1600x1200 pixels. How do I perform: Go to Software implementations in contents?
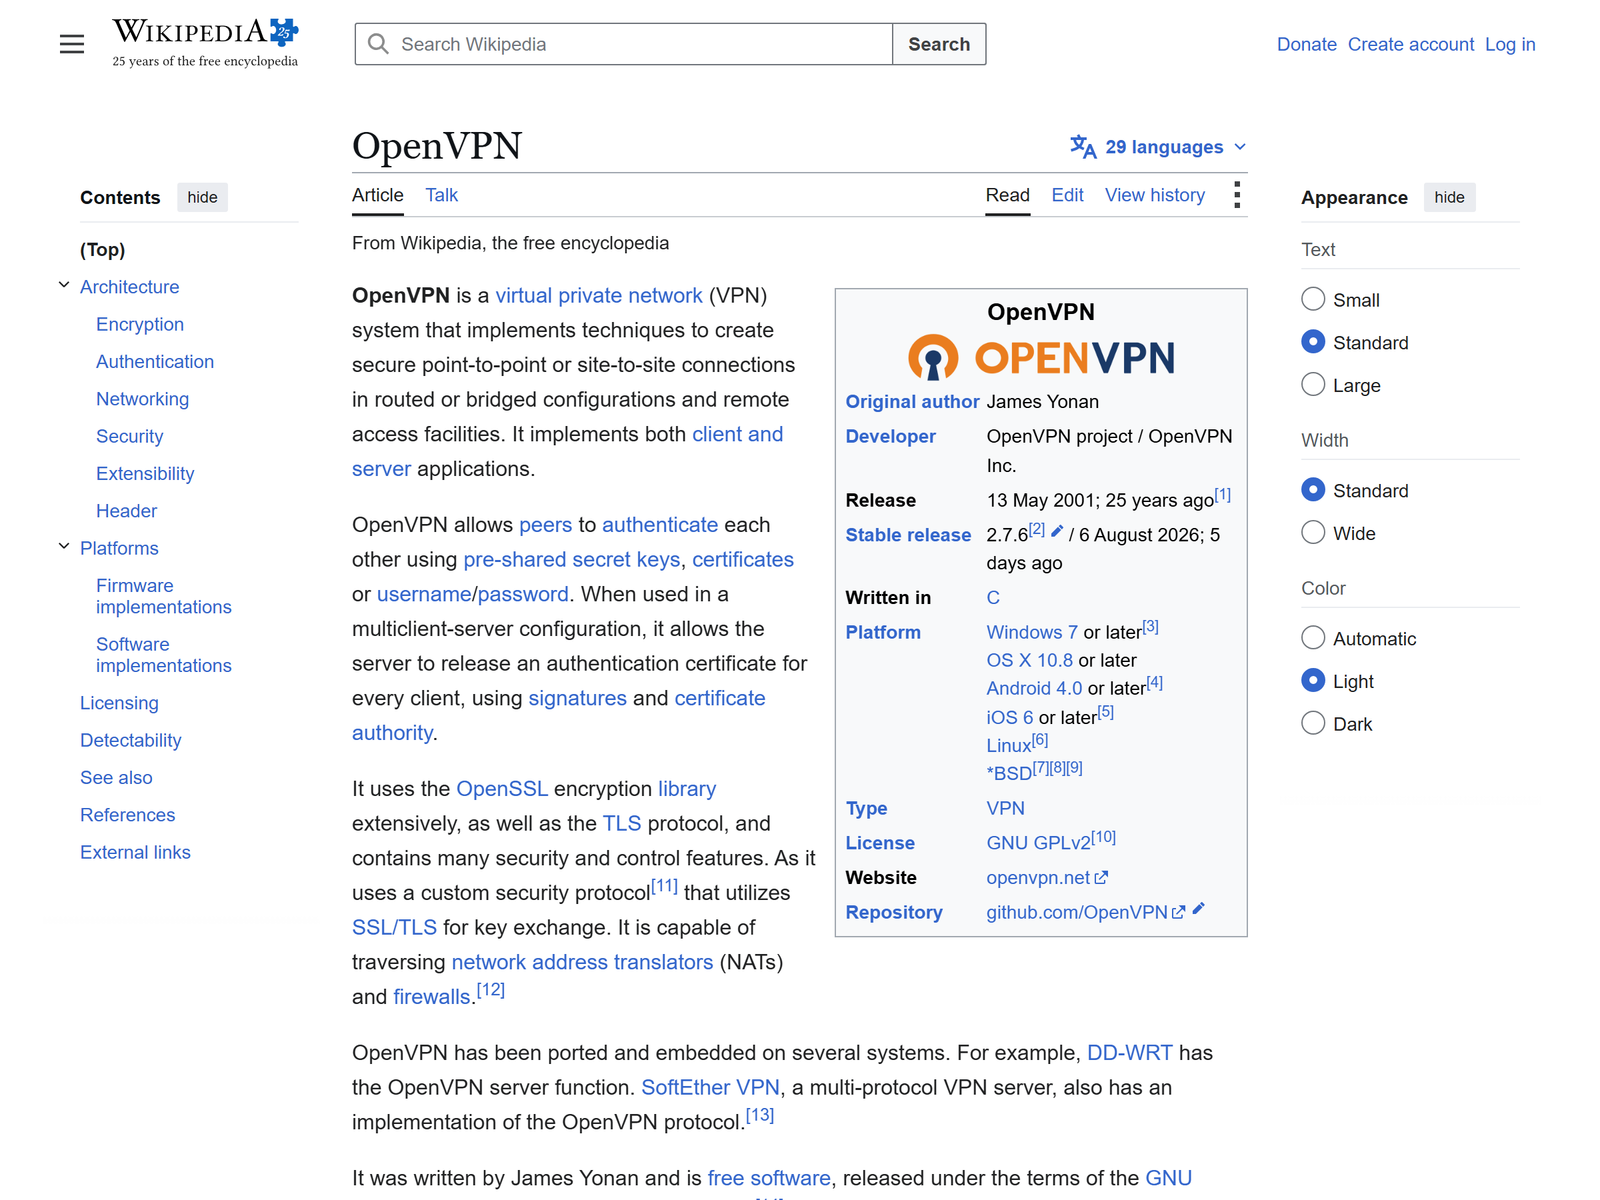pyautogui.click(x=164, y=655)
